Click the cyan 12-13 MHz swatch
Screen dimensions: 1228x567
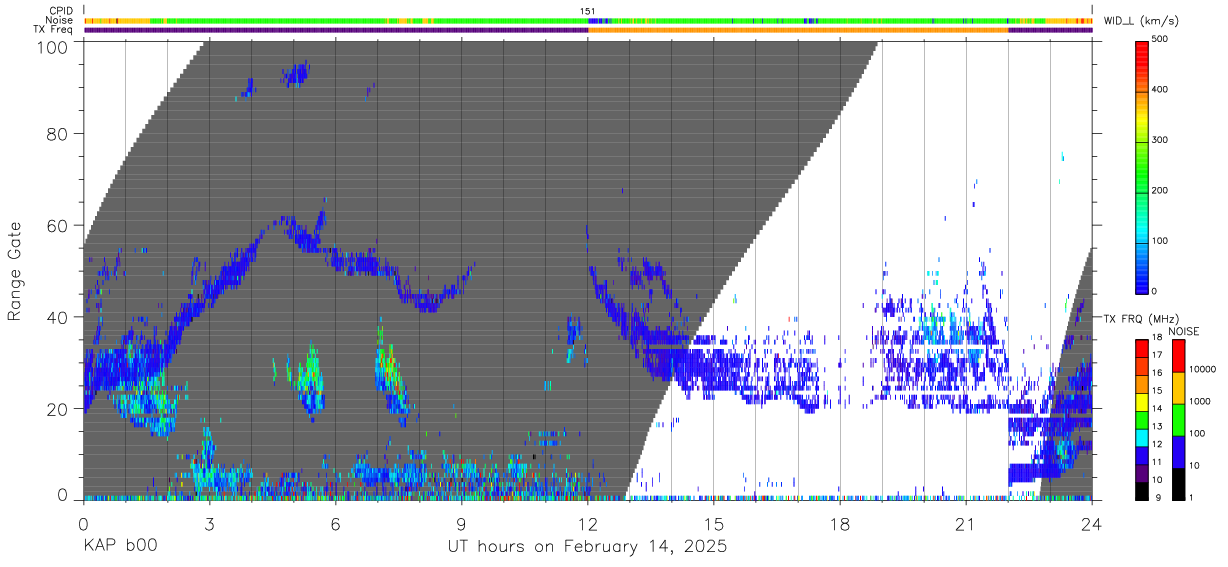tap(1141, 438)
